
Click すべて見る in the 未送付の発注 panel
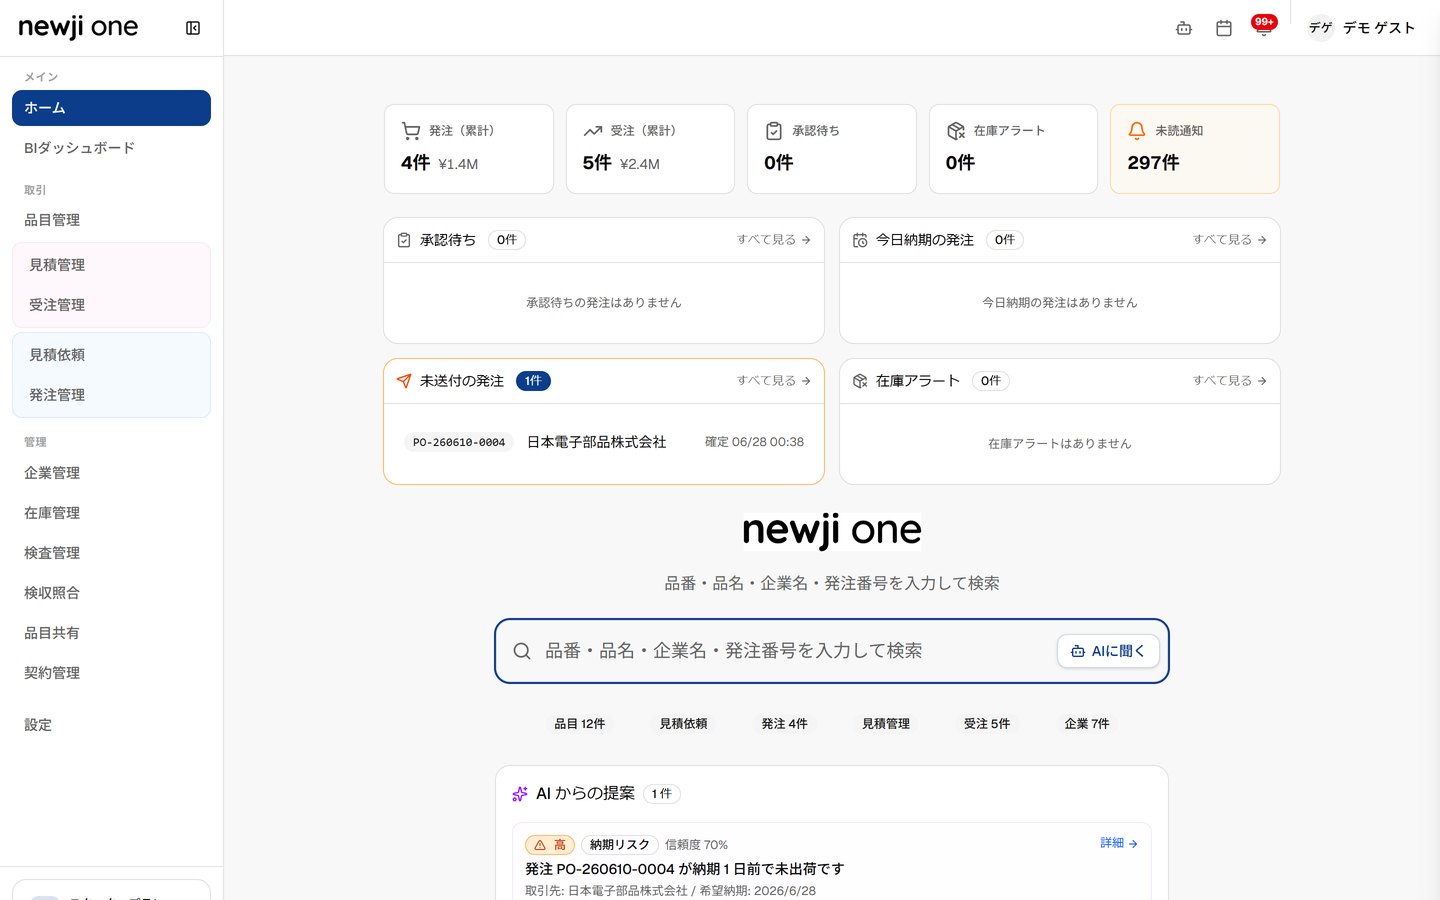tap(774, 381)
